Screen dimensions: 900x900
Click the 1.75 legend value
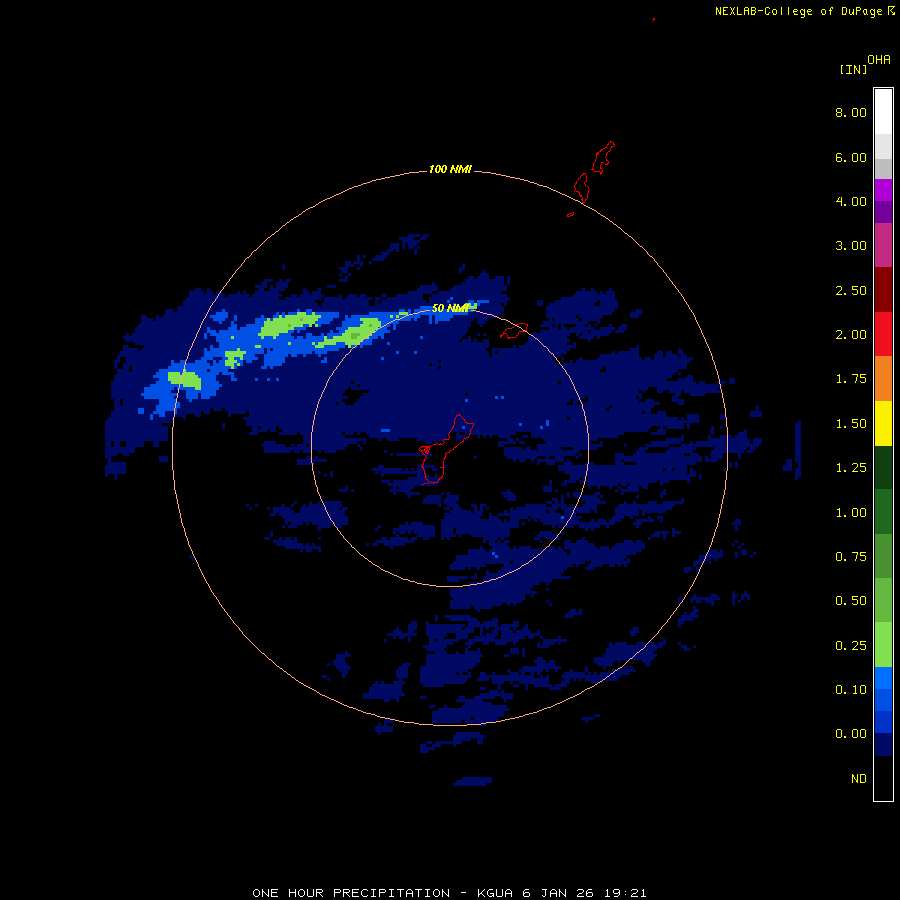click(x=851, y=379)
